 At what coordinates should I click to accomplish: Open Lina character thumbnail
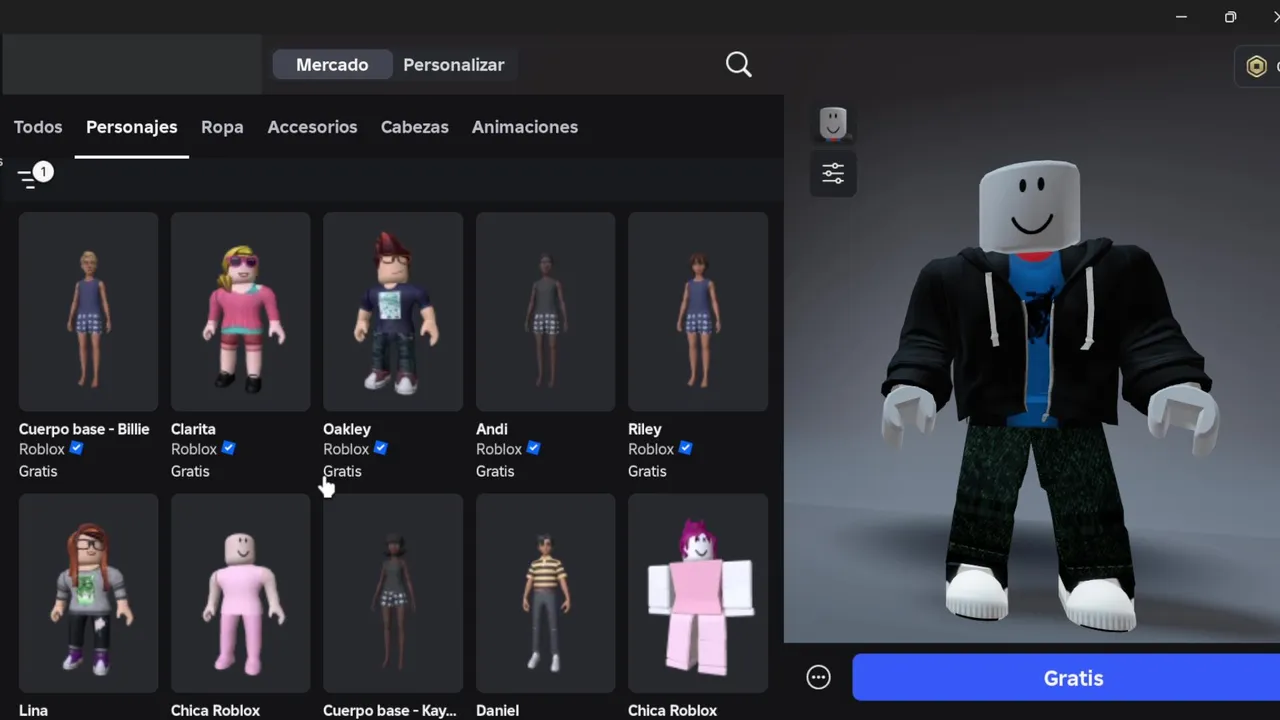point(88,593)
